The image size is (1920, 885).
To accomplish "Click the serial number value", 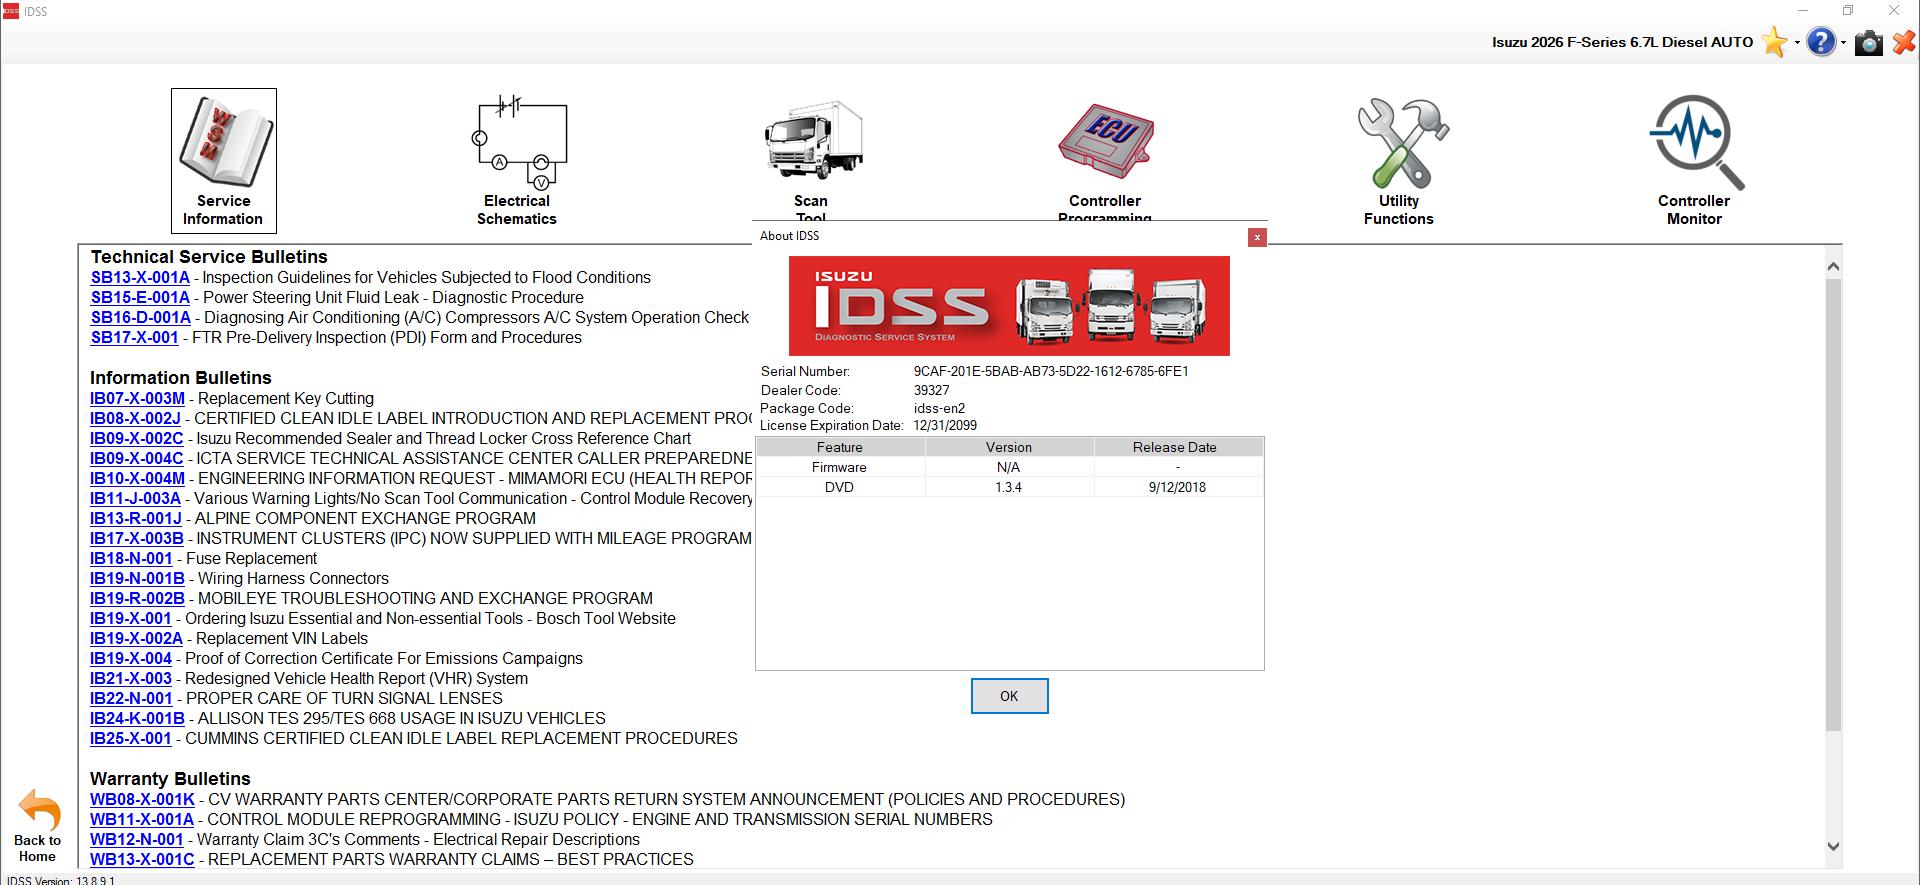I will pos(1051,371).
